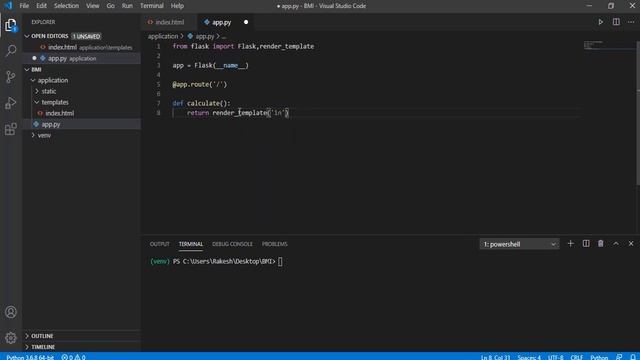Select app.py in Open Editors list
This screenshot has height=360, width=640.
[82, 58]
